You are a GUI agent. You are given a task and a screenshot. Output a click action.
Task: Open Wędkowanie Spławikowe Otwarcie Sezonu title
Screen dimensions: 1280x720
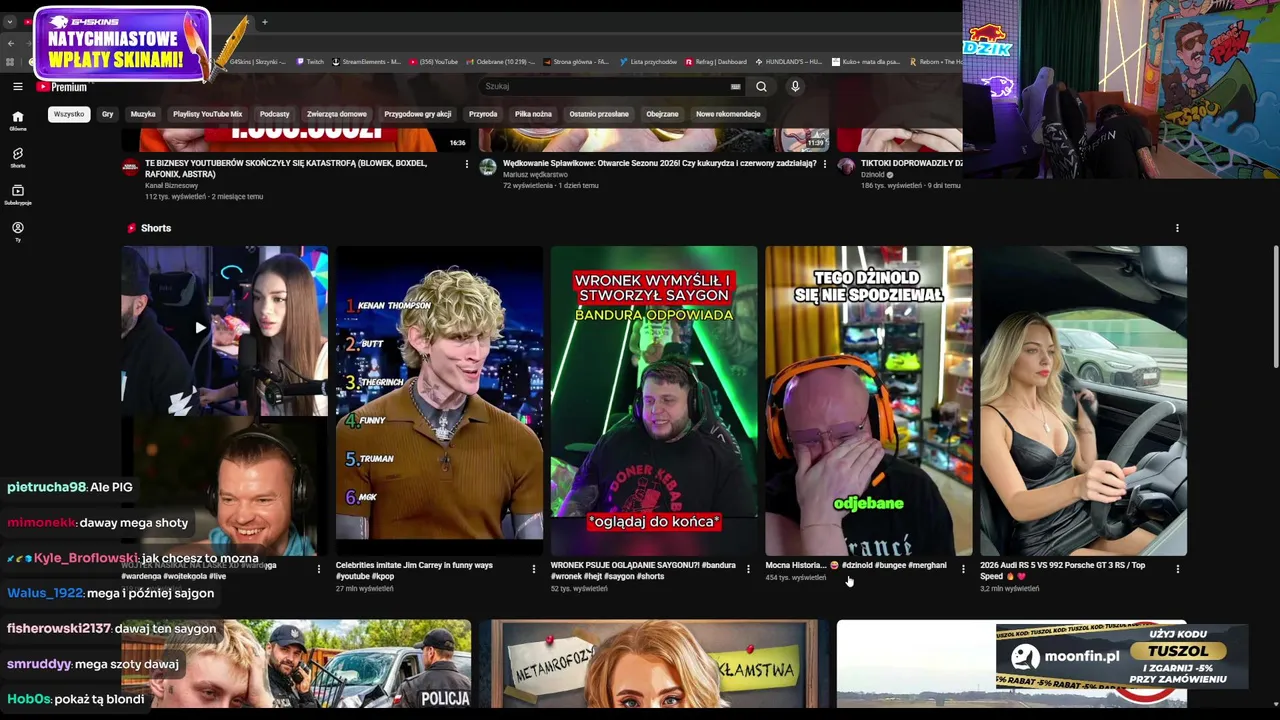(x=660, y=163)
